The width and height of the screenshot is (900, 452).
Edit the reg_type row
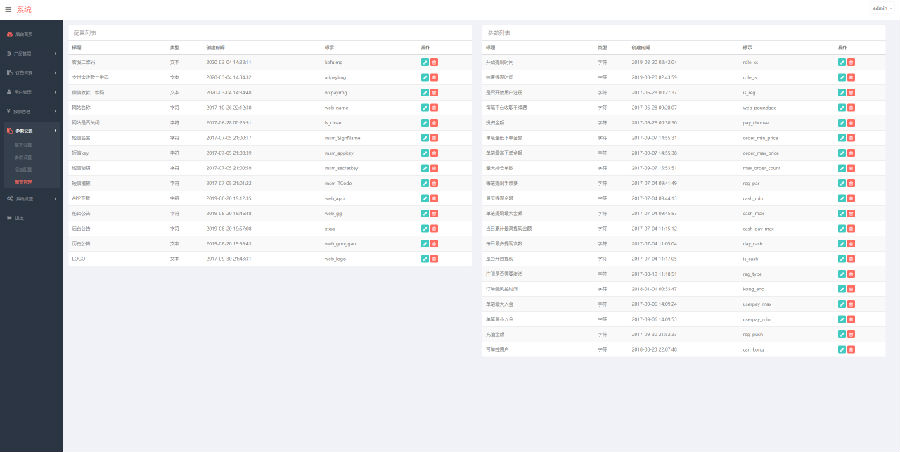click(x=841, y=273)
